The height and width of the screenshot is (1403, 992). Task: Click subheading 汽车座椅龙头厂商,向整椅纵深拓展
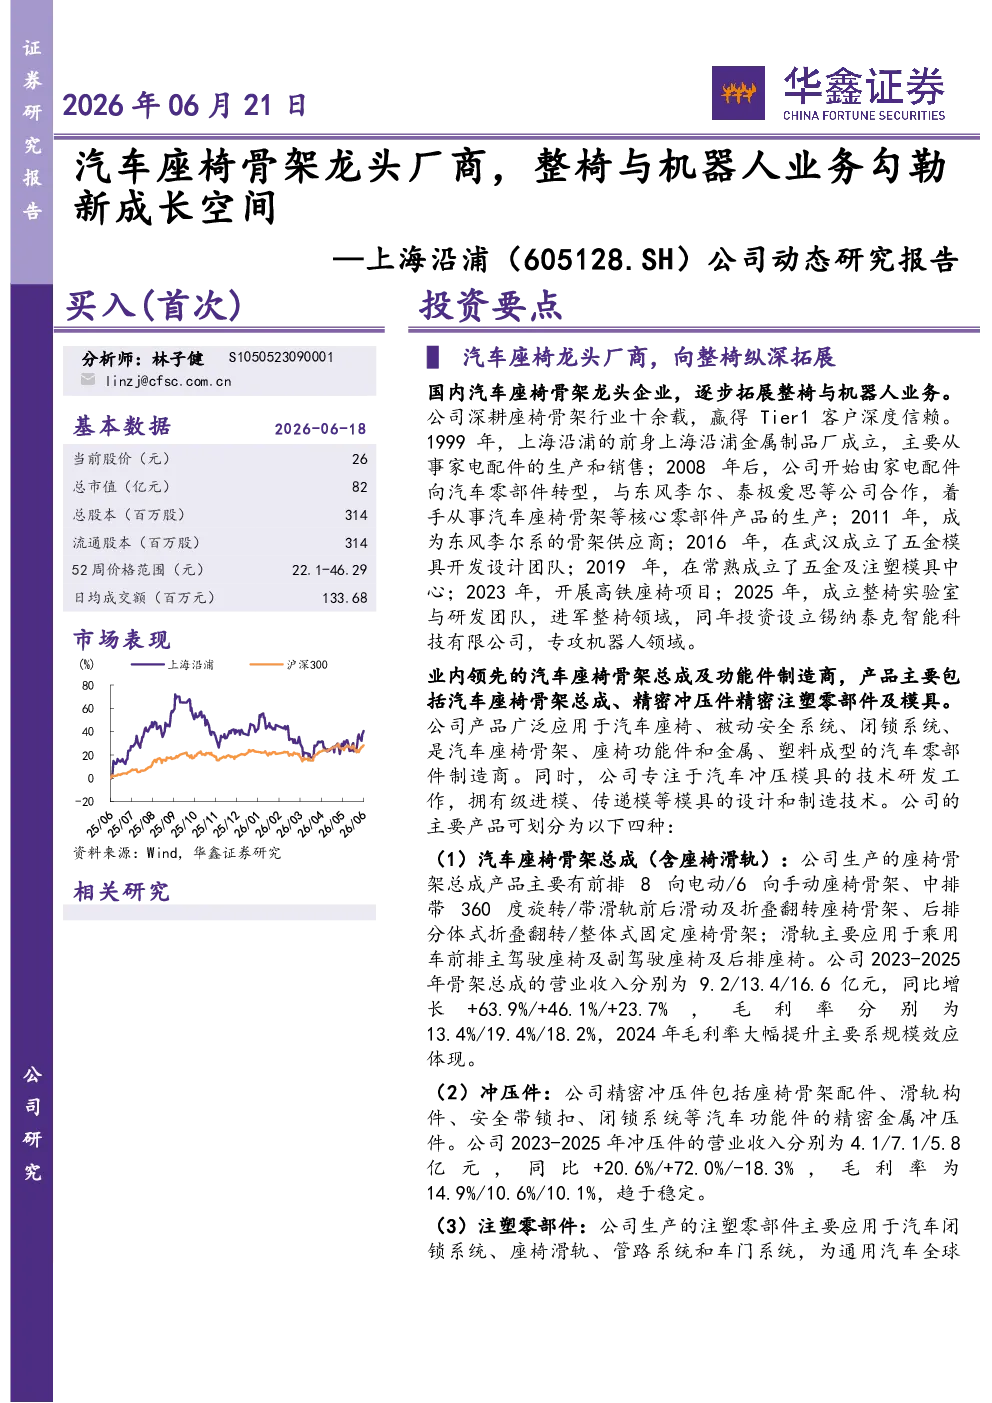click(x=648, y=357)
